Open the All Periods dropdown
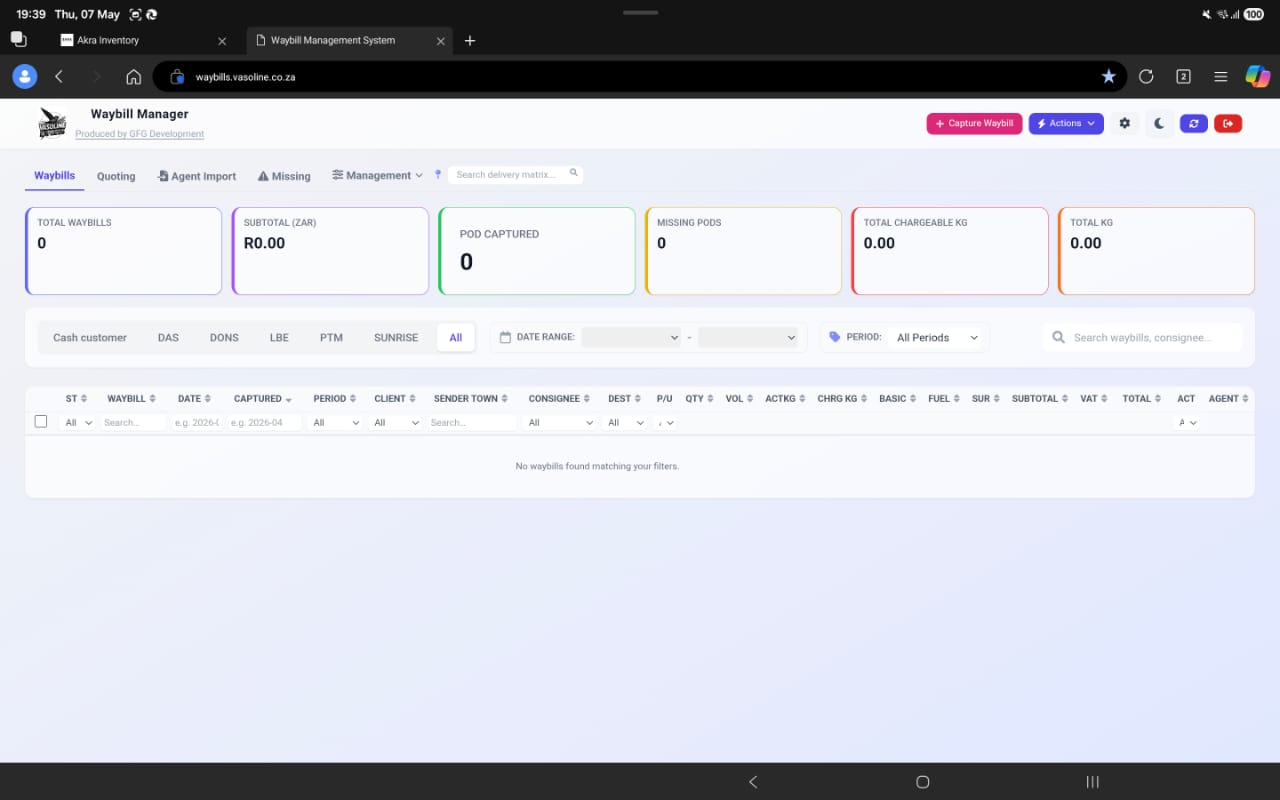The image size is (1280, 800). click(937, 337)
